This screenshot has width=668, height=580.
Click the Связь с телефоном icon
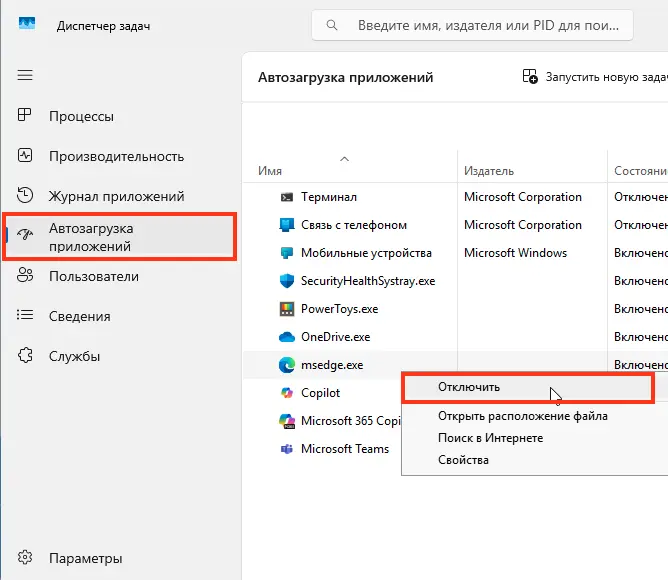pyautogui.click(x=287, y=225)
